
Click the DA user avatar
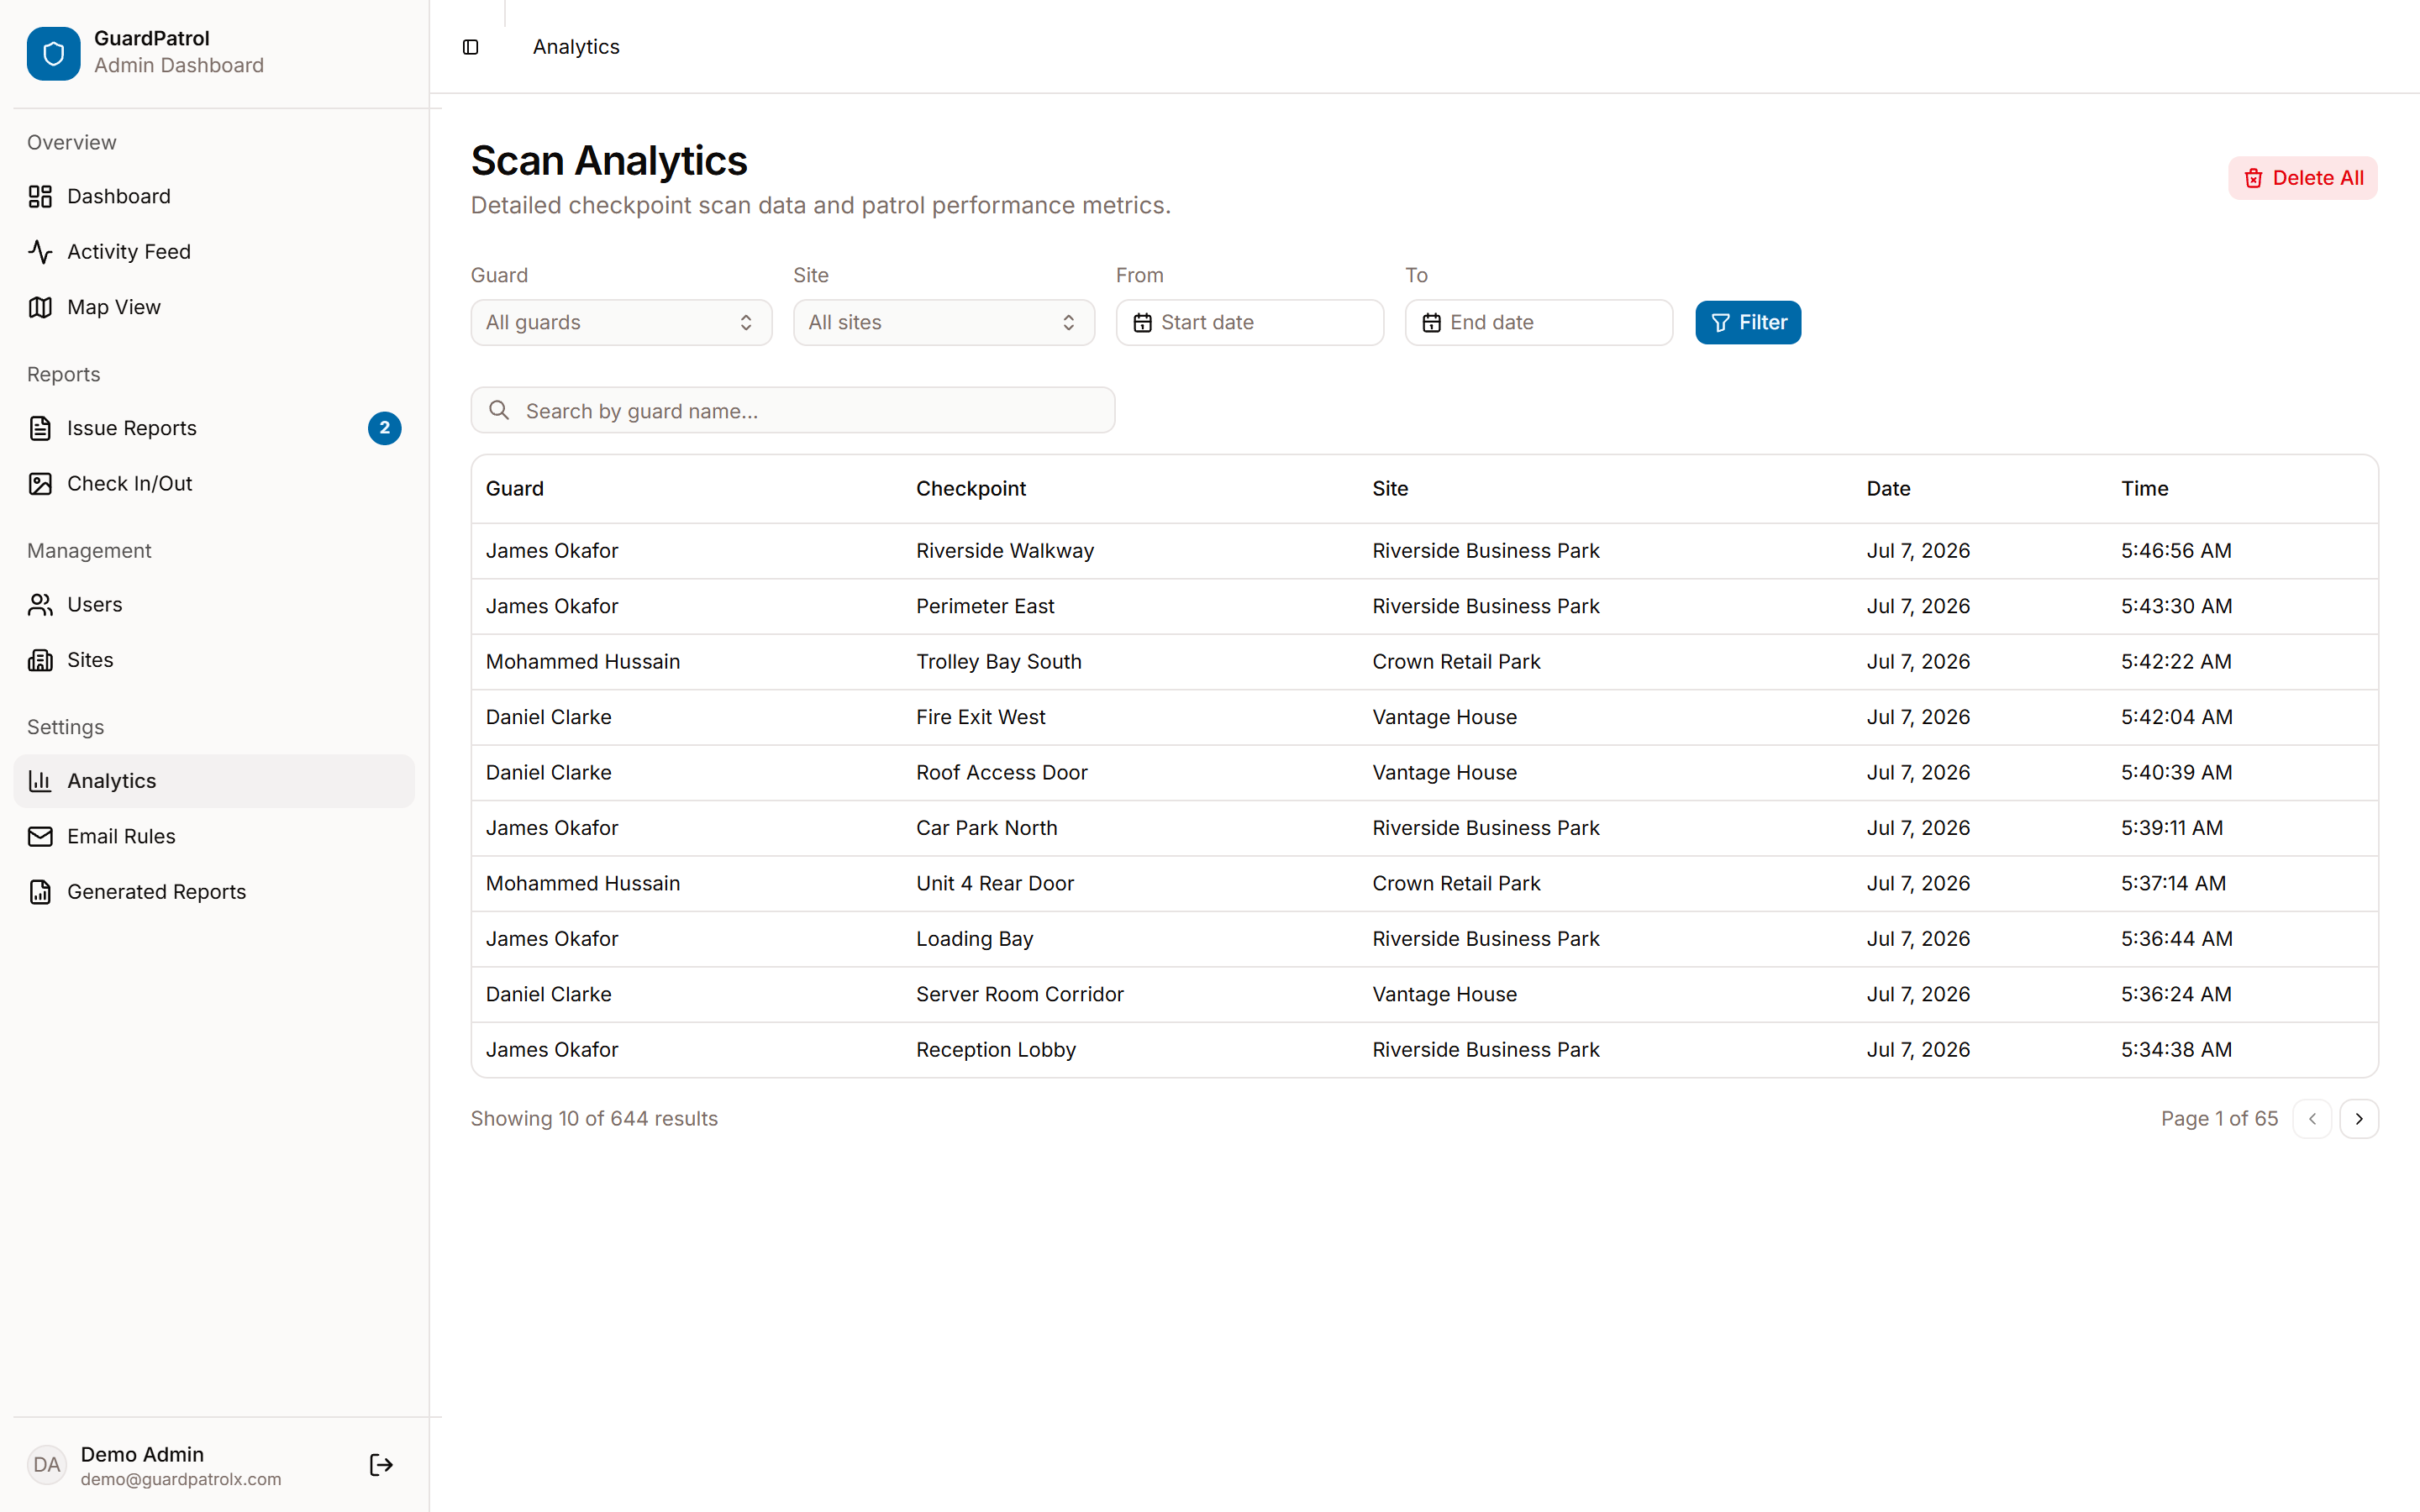(x=46, y=1465)
